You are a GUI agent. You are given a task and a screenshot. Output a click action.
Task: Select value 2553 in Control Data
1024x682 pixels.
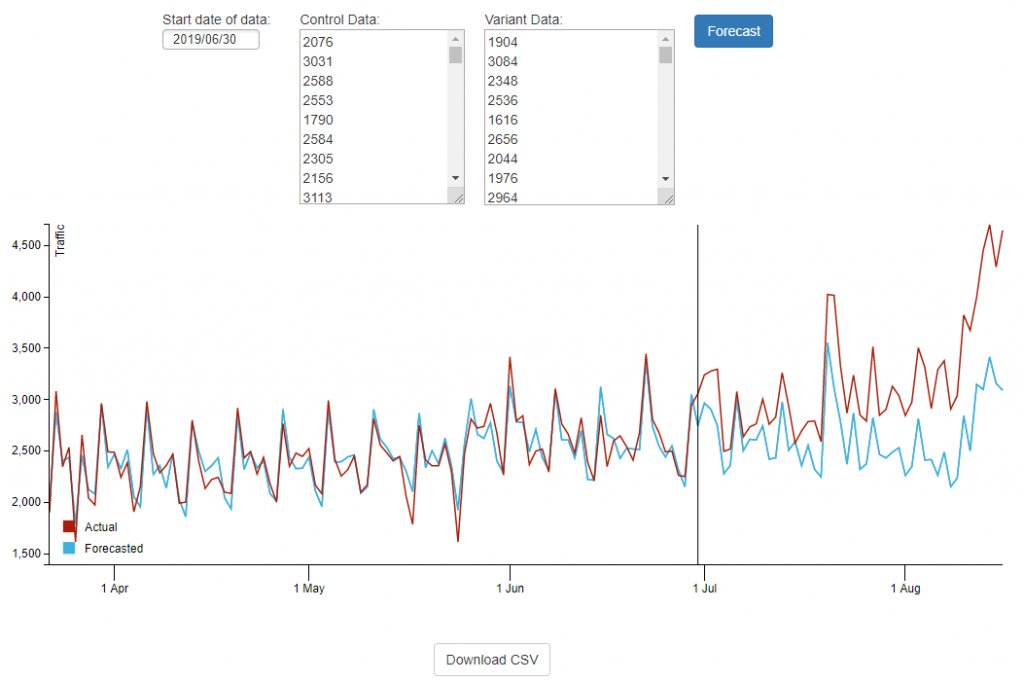click(318, 101)
